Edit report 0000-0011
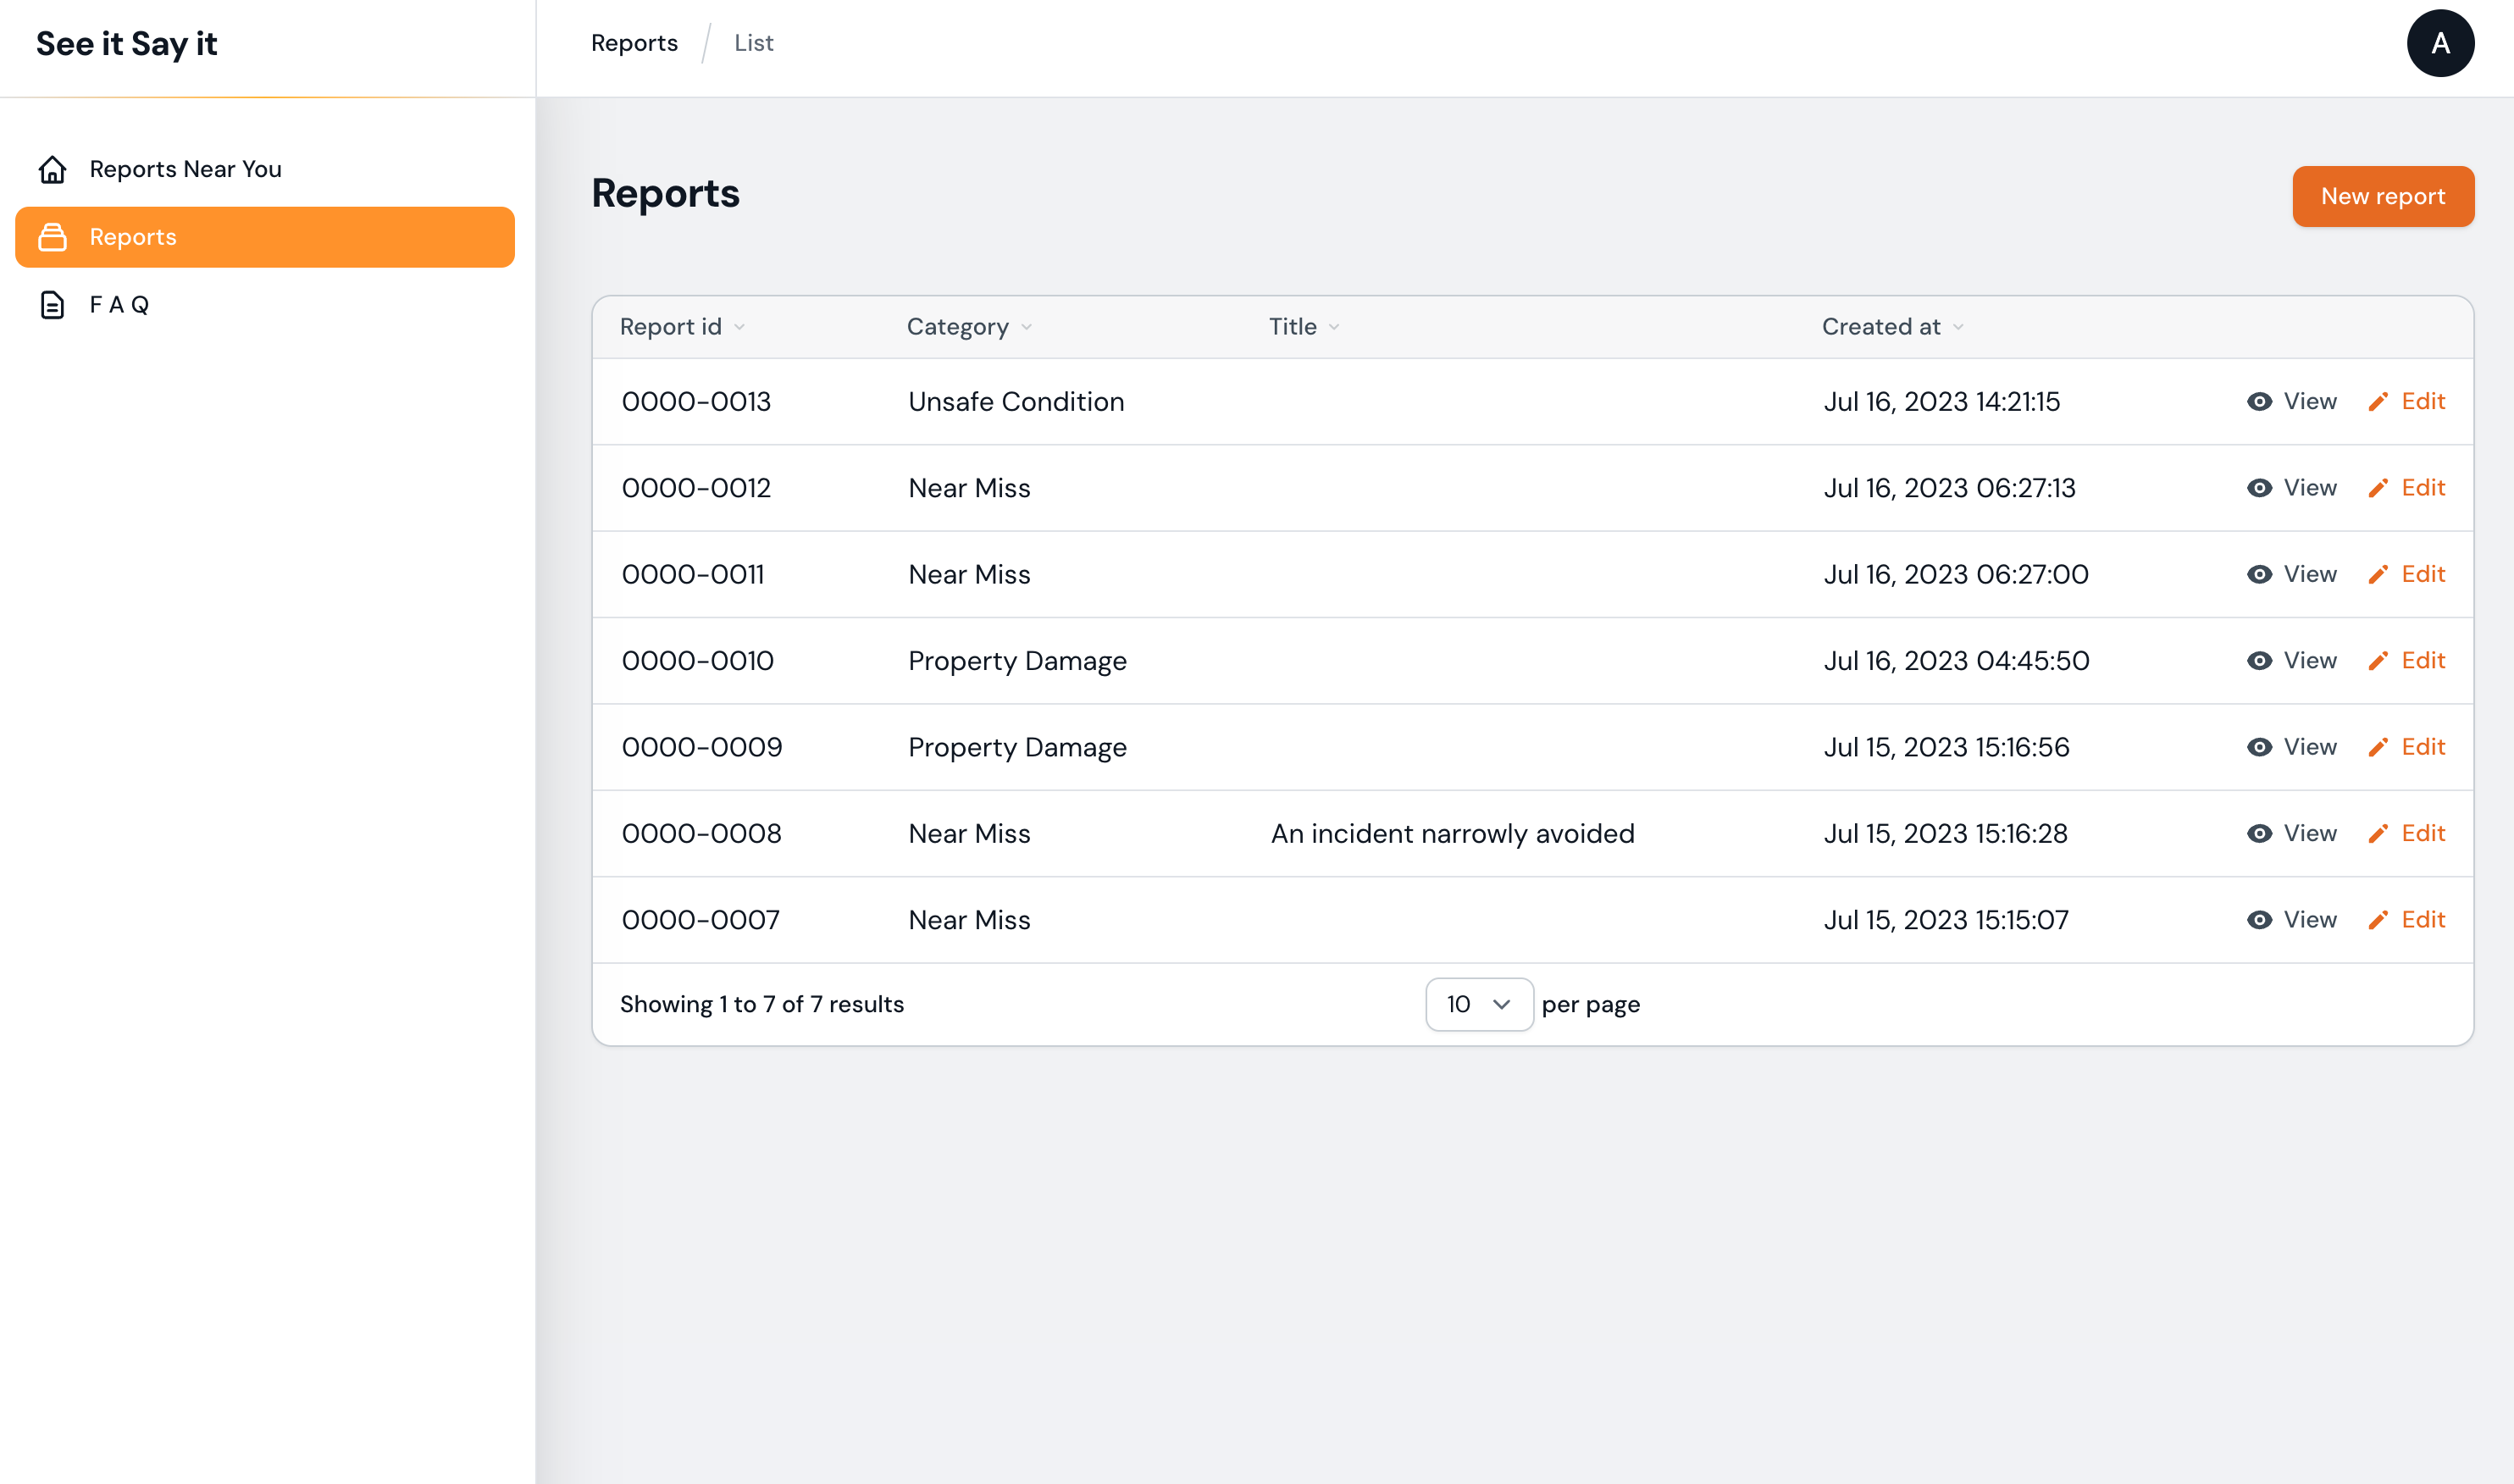This screenshot has width=2514, height=1484. [2407, 574]
